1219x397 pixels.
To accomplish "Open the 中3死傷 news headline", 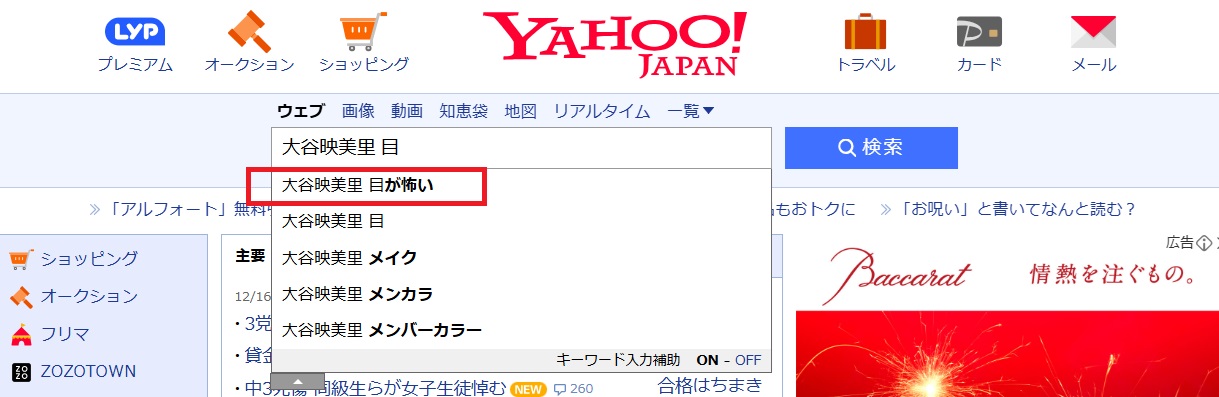I will tap(376, 388).
